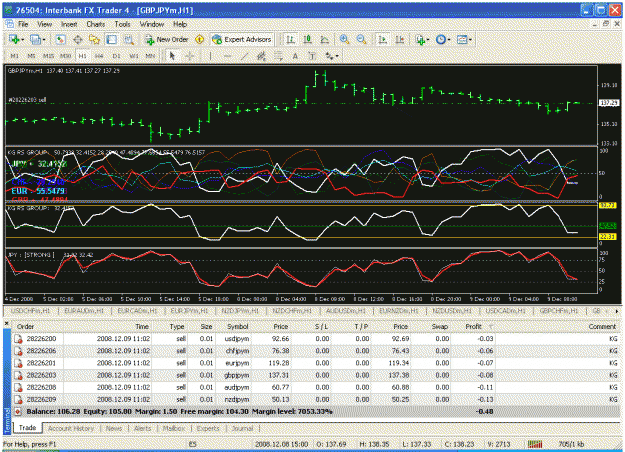
Task: Switch to the H4 timeframe
Action: [x=99, y=56]
